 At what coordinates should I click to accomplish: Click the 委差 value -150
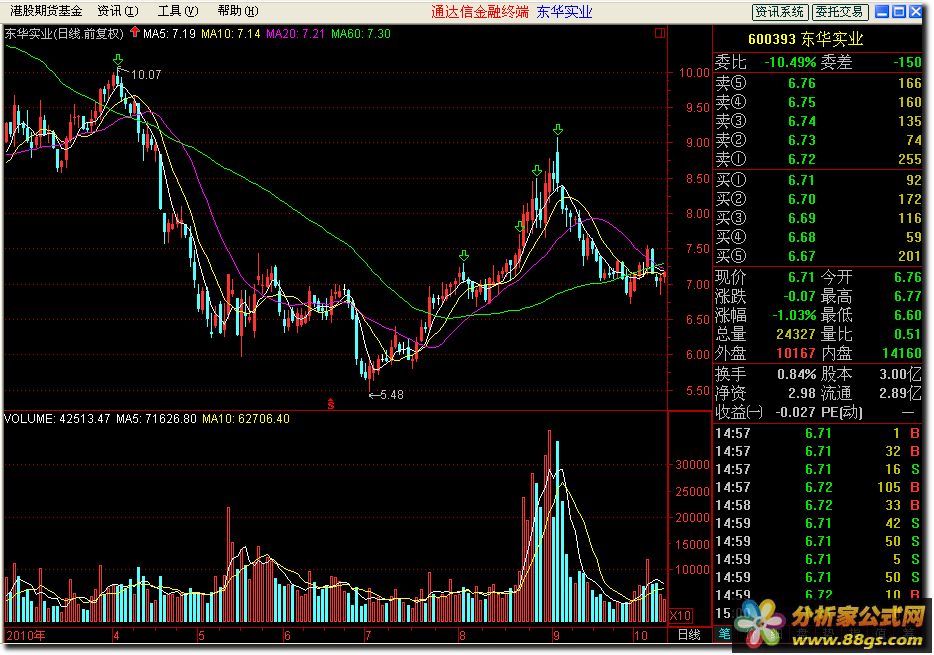click(x=907, y=62)
